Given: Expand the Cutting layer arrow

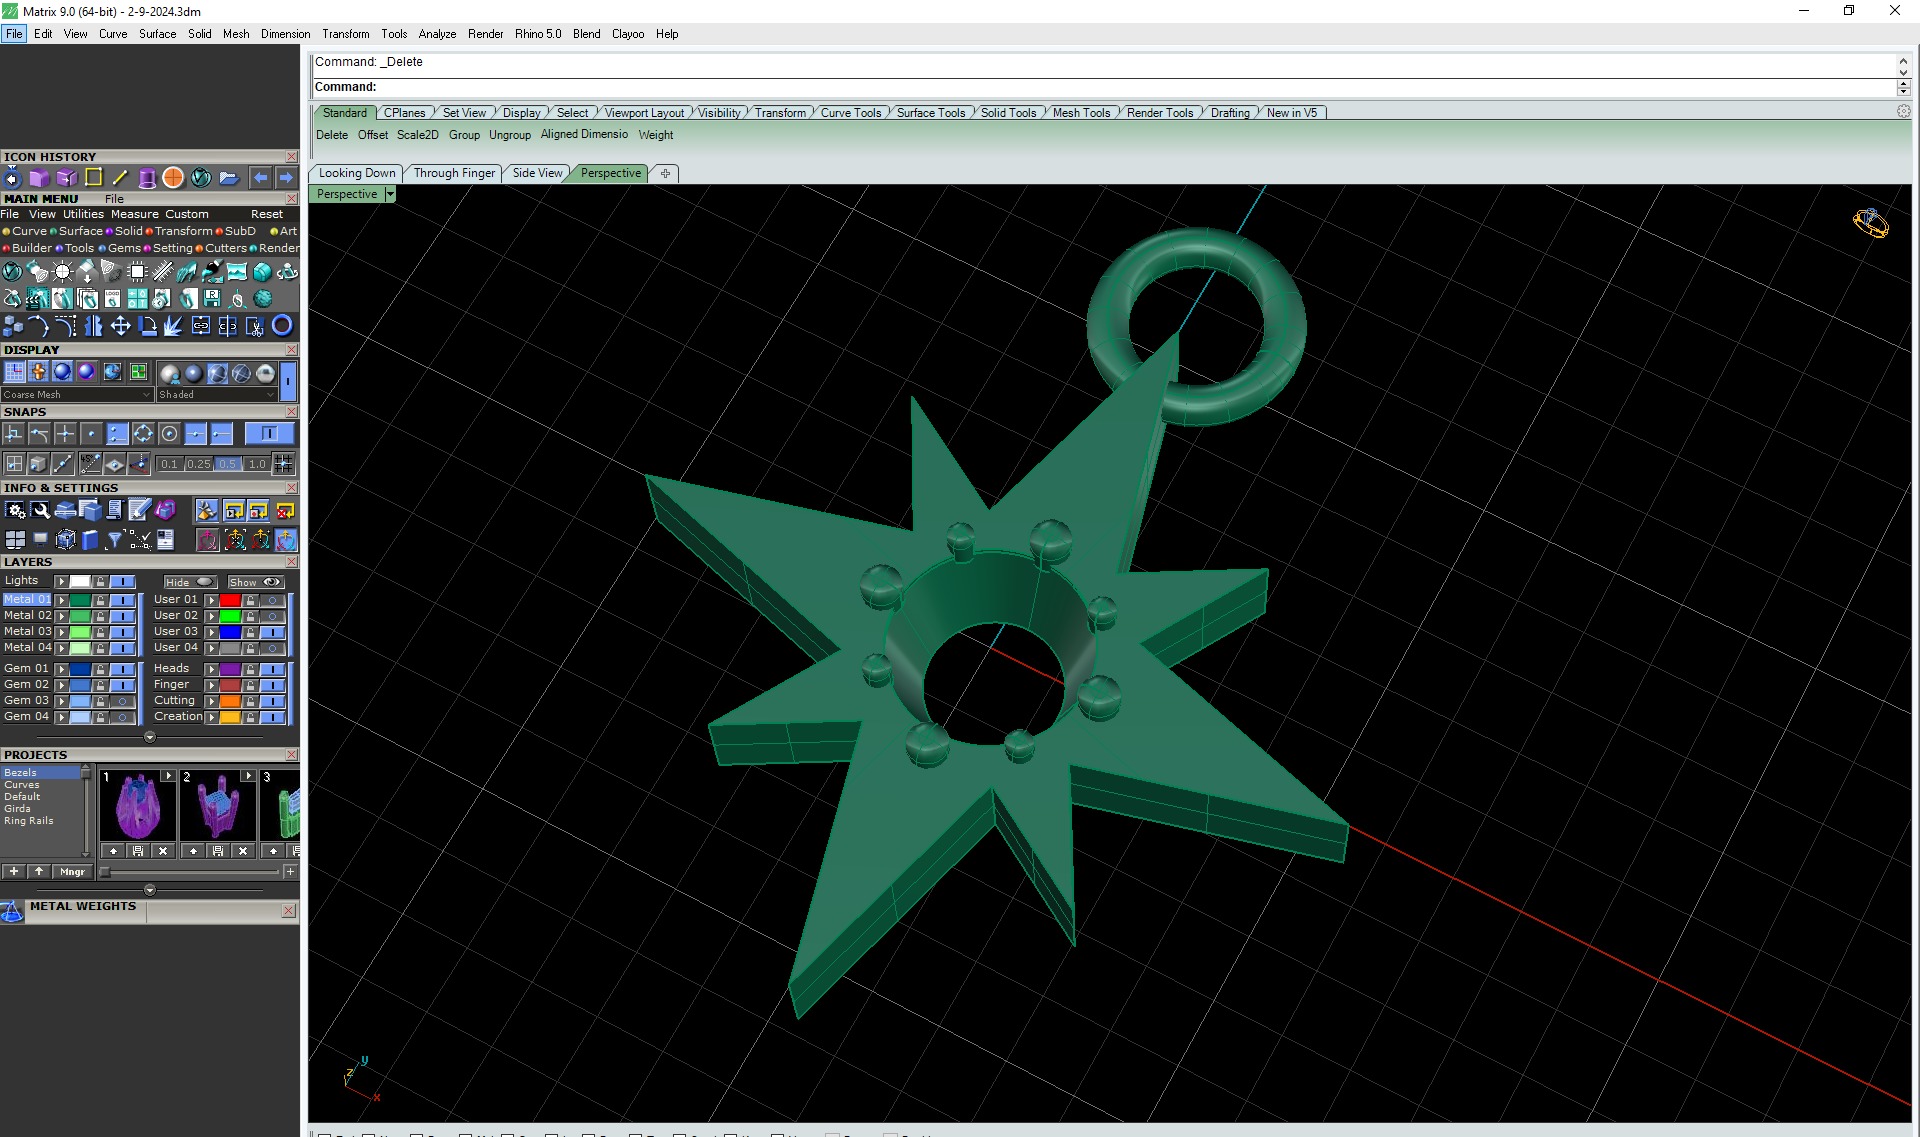Looking at the screenshot, I should pos(211,701).
